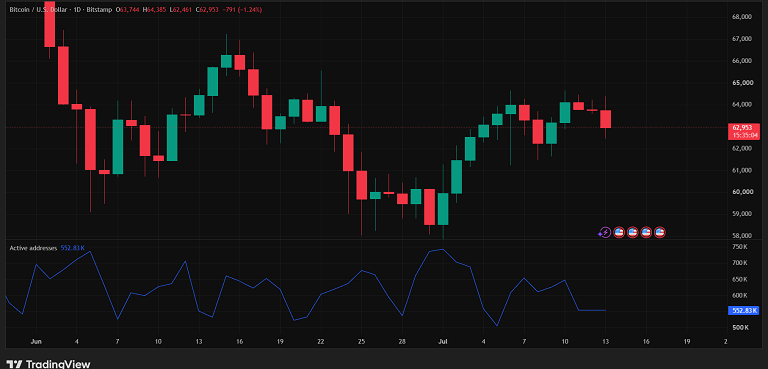Click the 60,000 price axis label
Image resolution: width=768 pixels, height=369 pixels.
[x=742, y=192]
